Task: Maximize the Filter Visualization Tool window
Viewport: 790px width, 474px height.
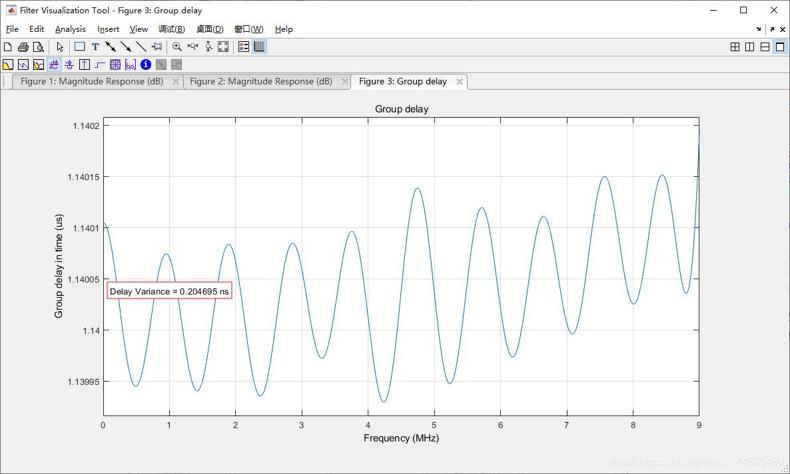Action: tap(743, 10)
